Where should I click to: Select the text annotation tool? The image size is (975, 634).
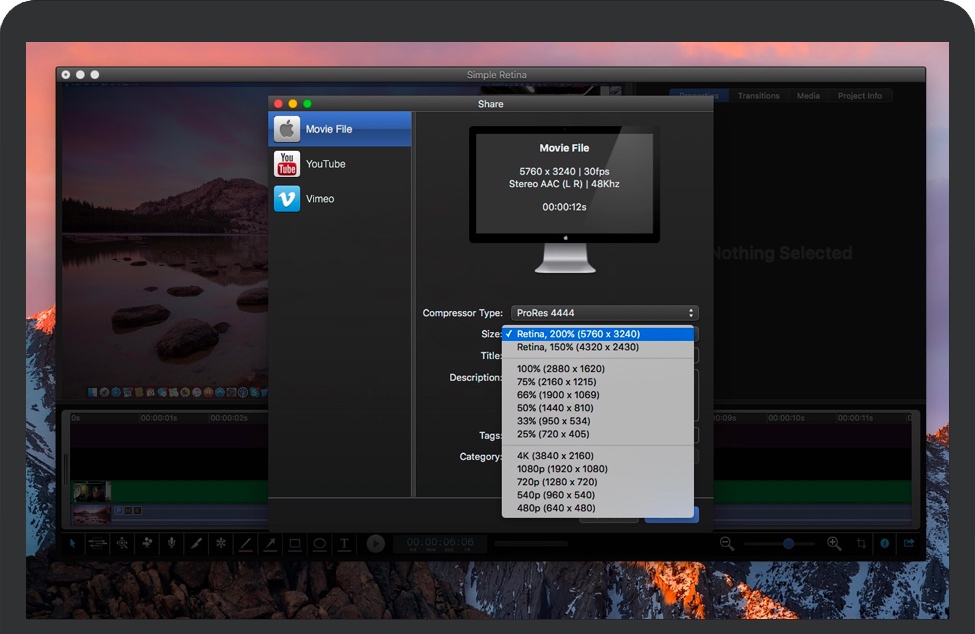pos(344,544)
